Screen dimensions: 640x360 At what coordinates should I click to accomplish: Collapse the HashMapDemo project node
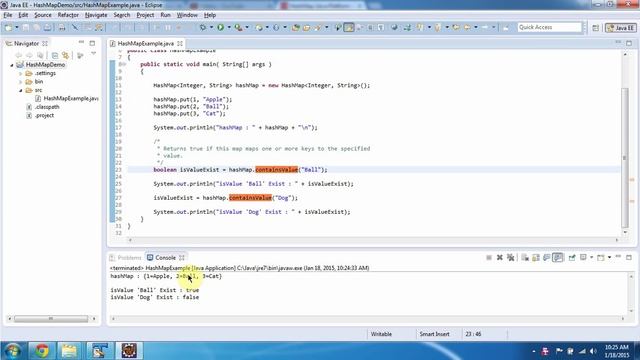(x=12, y=65)
